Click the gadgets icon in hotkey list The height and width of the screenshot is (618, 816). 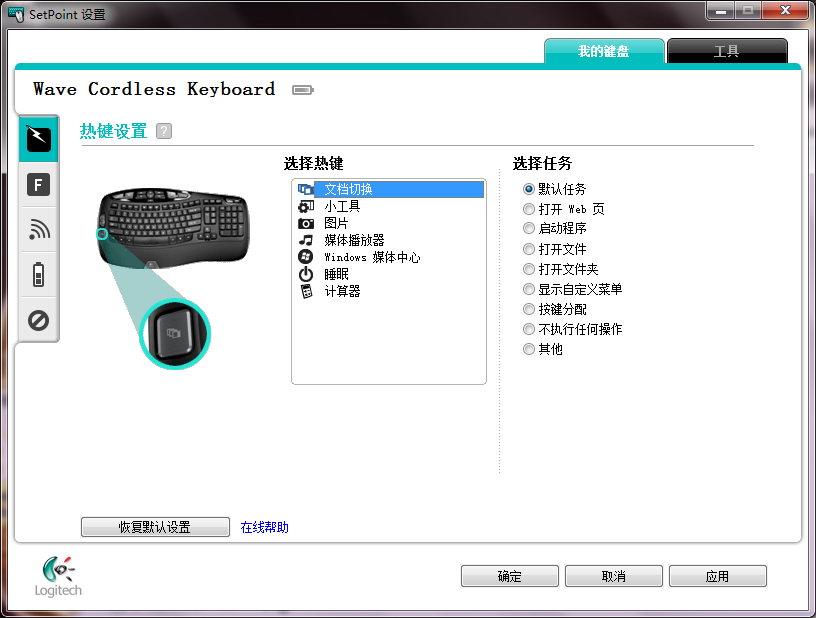point(305,207)
